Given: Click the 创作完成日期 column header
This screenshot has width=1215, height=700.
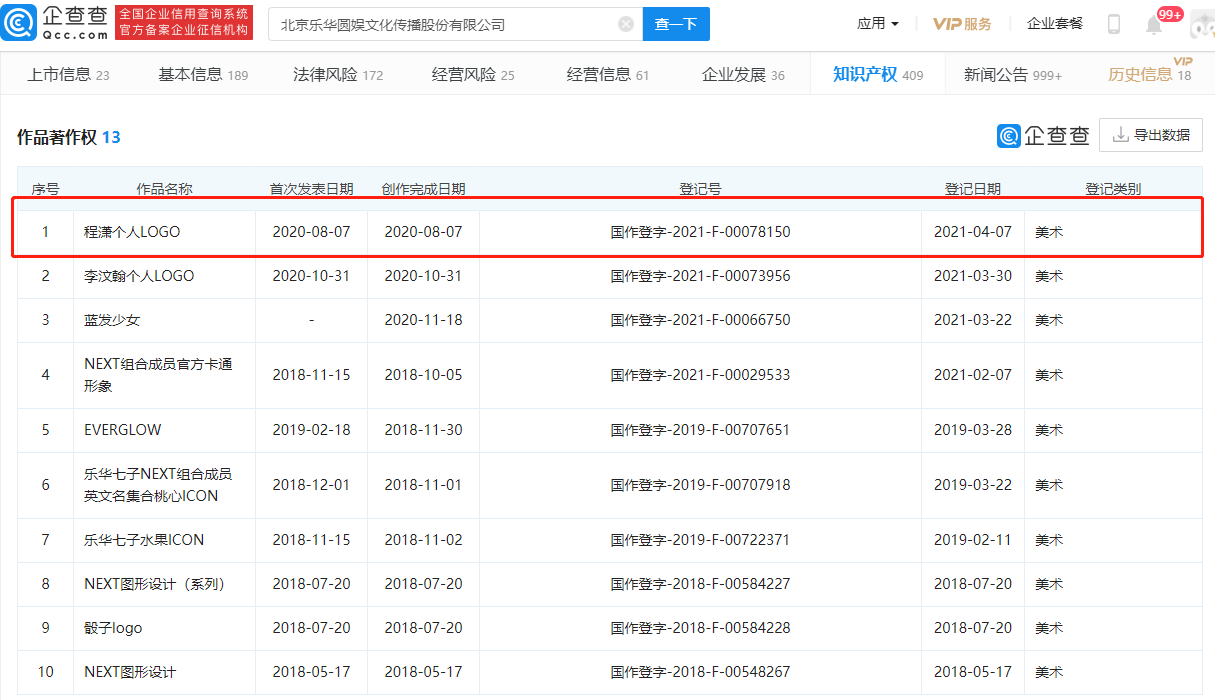Looking at the screenshot, I should pos(423,189).
